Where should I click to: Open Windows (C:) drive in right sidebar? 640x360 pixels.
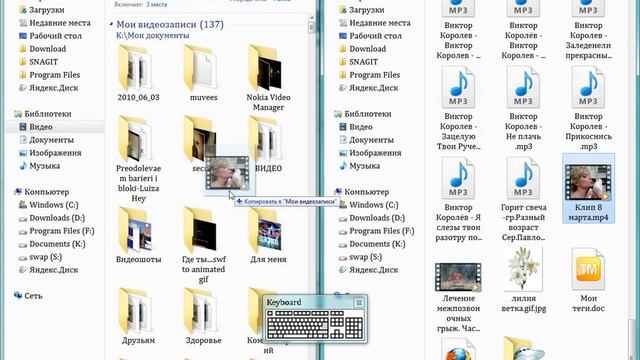tap(368, 205)
